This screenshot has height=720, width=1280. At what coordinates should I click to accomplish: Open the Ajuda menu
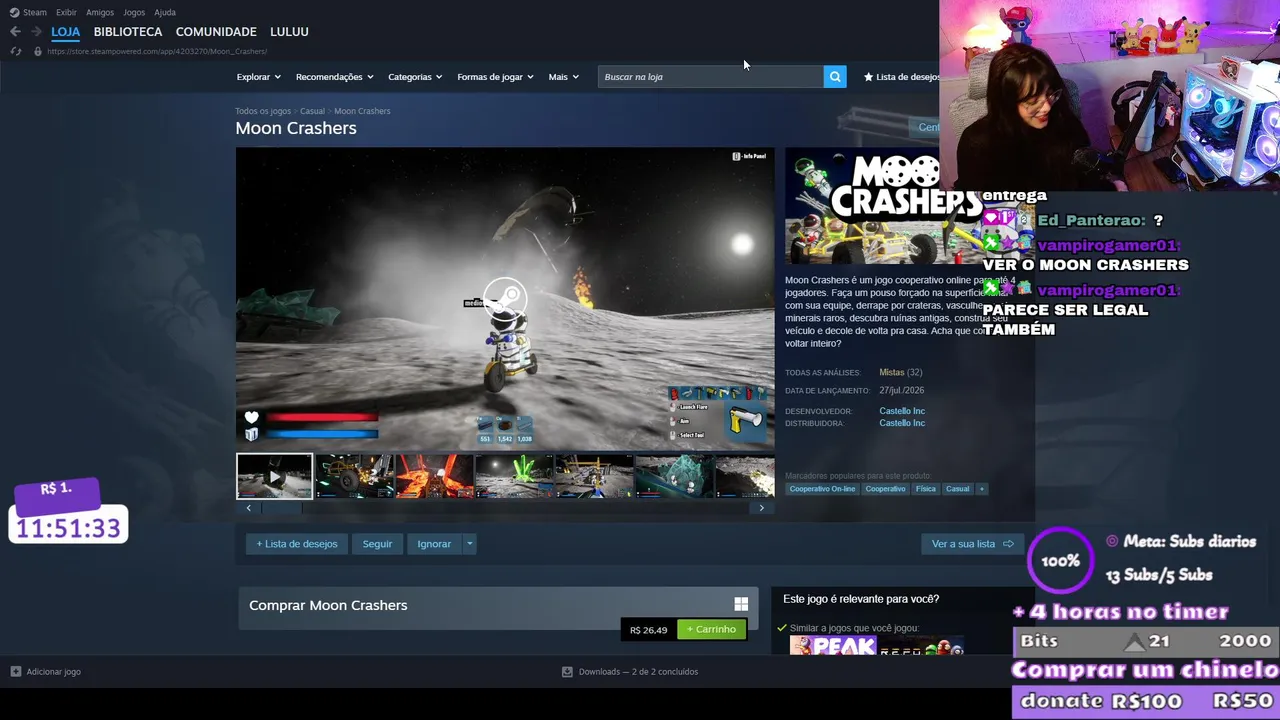[165, 12]
